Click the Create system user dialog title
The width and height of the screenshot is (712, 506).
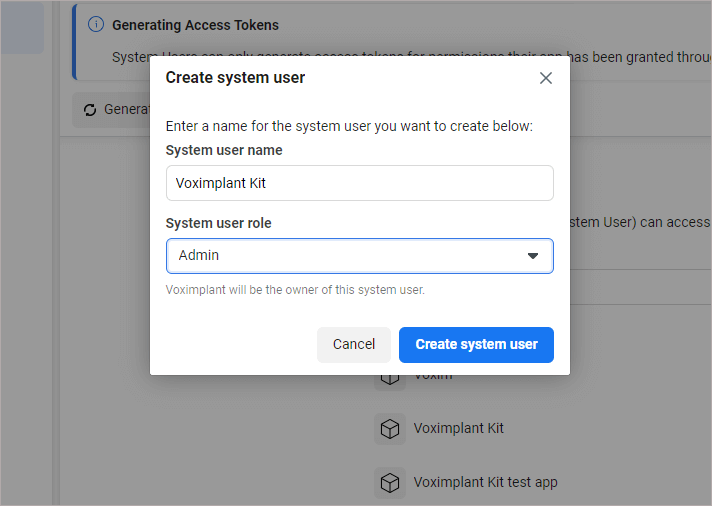(x=235, y=78)
